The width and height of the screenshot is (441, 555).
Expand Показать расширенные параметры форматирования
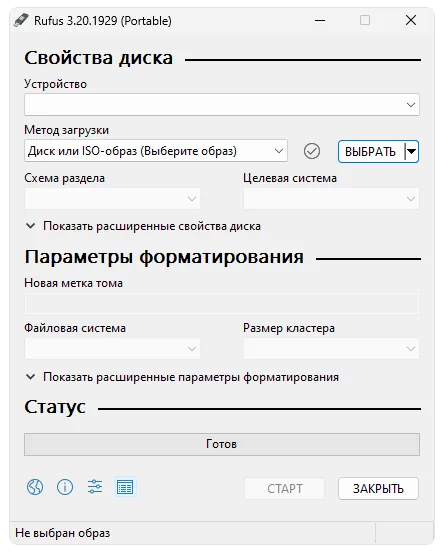click(x=182, y=377)
